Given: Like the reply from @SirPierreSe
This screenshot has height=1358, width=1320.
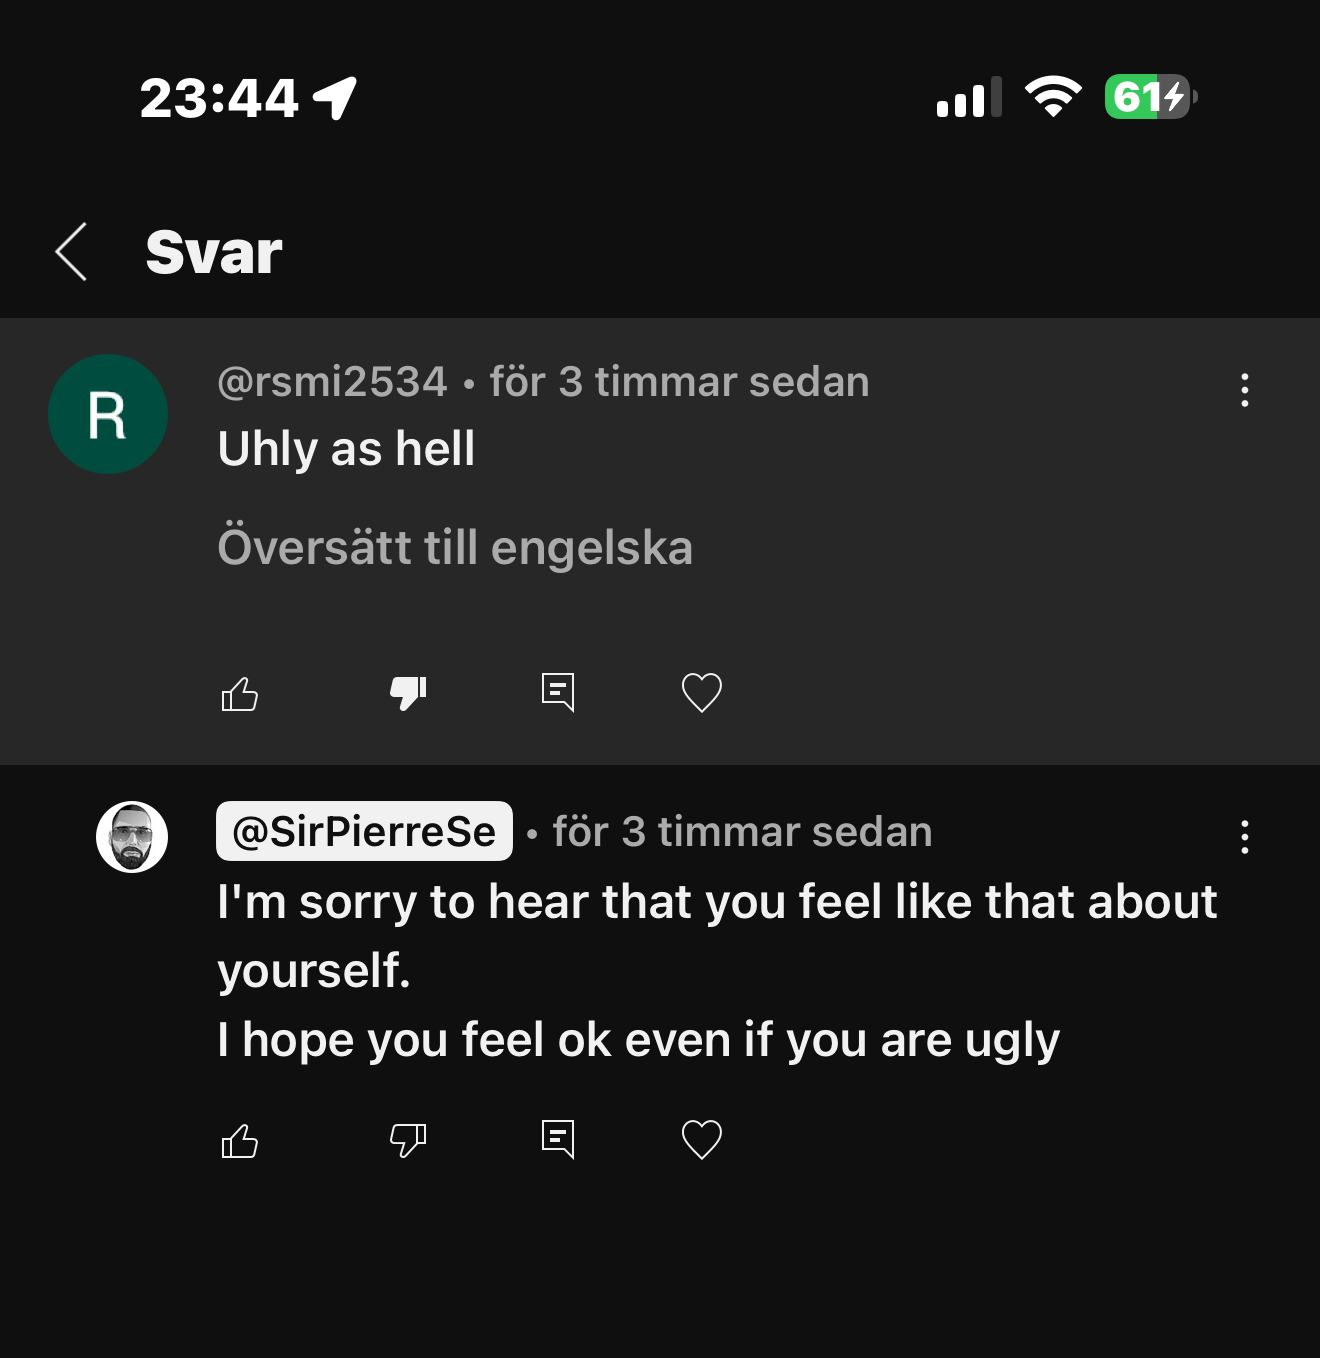Looking at the screenshot, I should point(240,1140).
